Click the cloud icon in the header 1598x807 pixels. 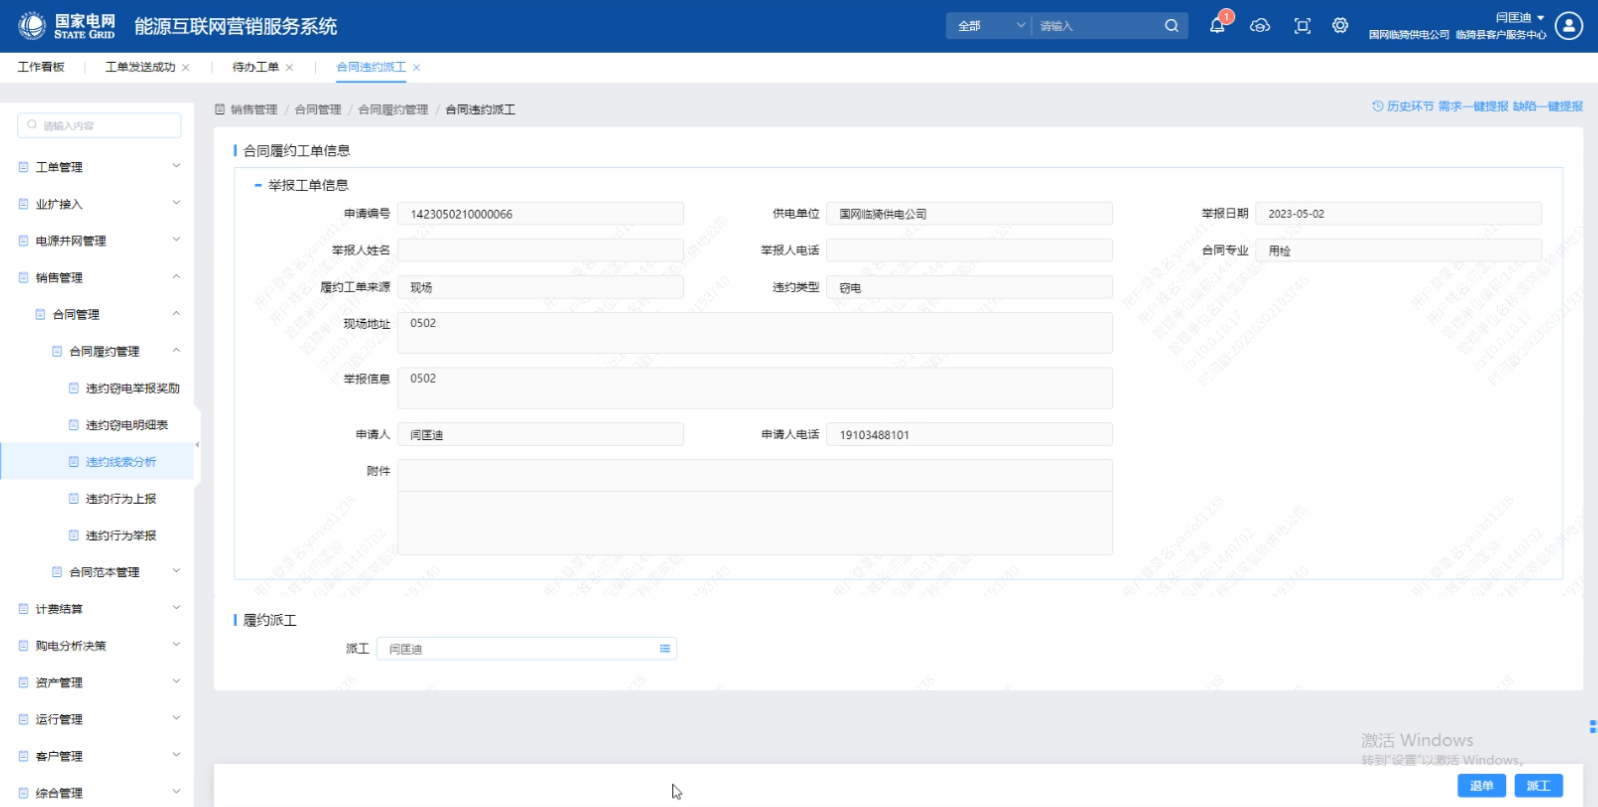tap(1260, 26)
